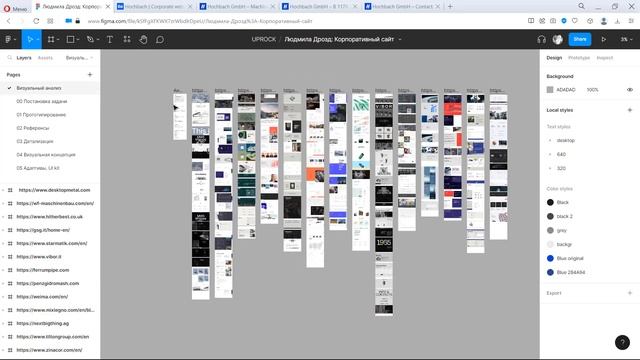Image resolution: width=640 pixels, height=360 pixels.
Task: Open the Resources components tool
Action: point(127,40)
